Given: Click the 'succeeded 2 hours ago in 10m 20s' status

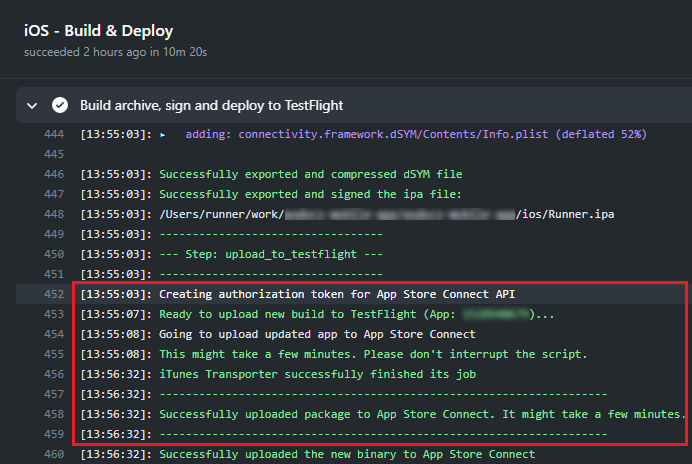Looking at the screenshot, I should coord(115,52).
